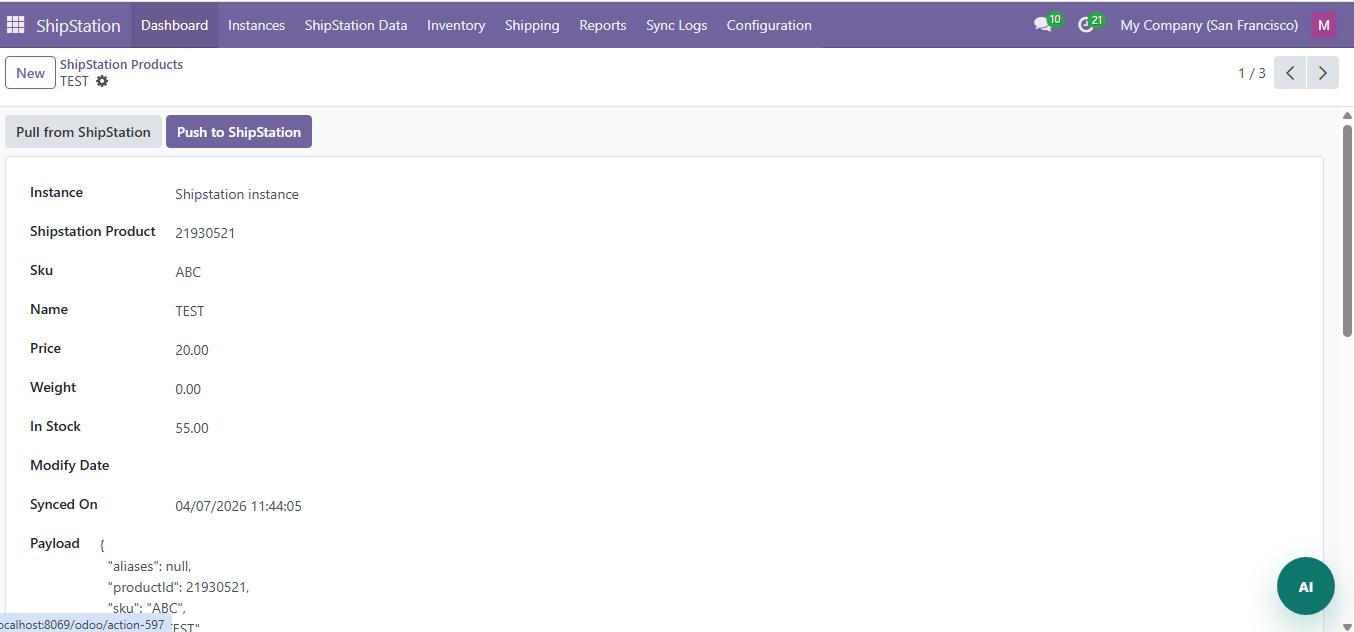Screen dimensions: 1354x632
Task: Open the activities clock icon
Action: [x=1086, y=25]
